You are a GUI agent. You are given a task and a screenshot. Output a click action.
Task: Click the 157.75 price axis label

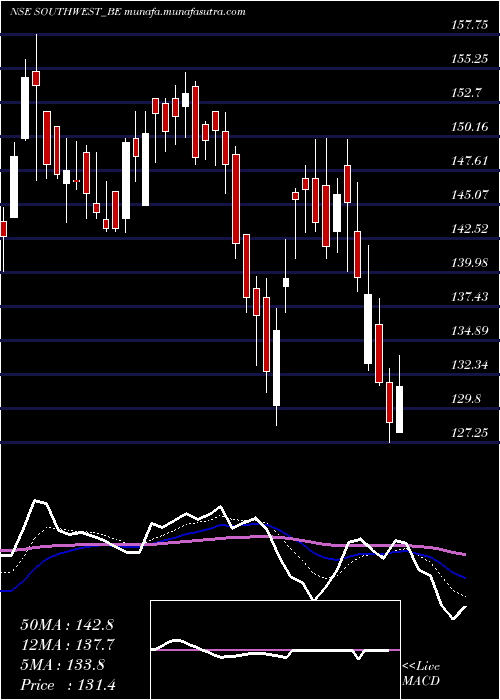tap(469, 25)
